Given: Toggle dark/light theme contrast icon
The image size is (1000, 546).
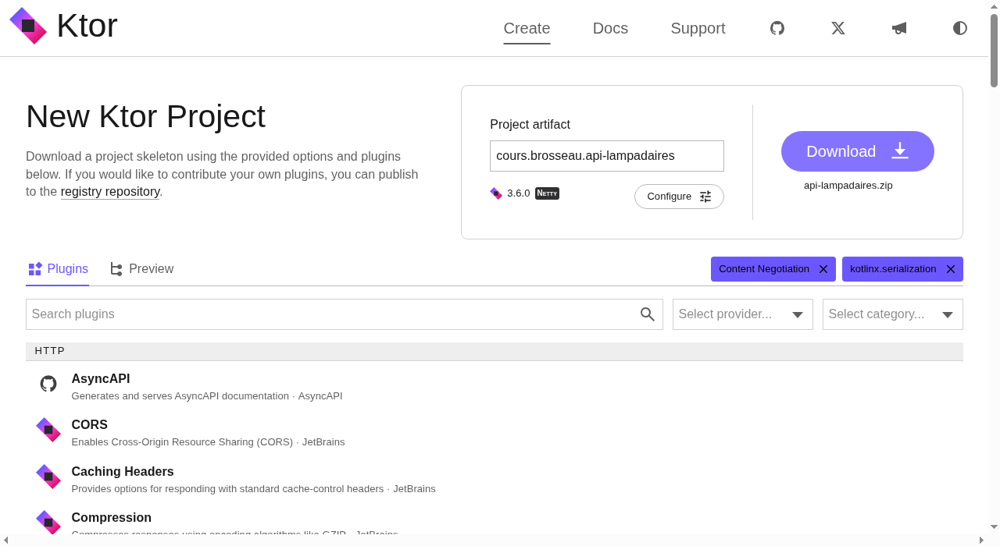Looking at the screenshot, I should (x=960, y=28).
